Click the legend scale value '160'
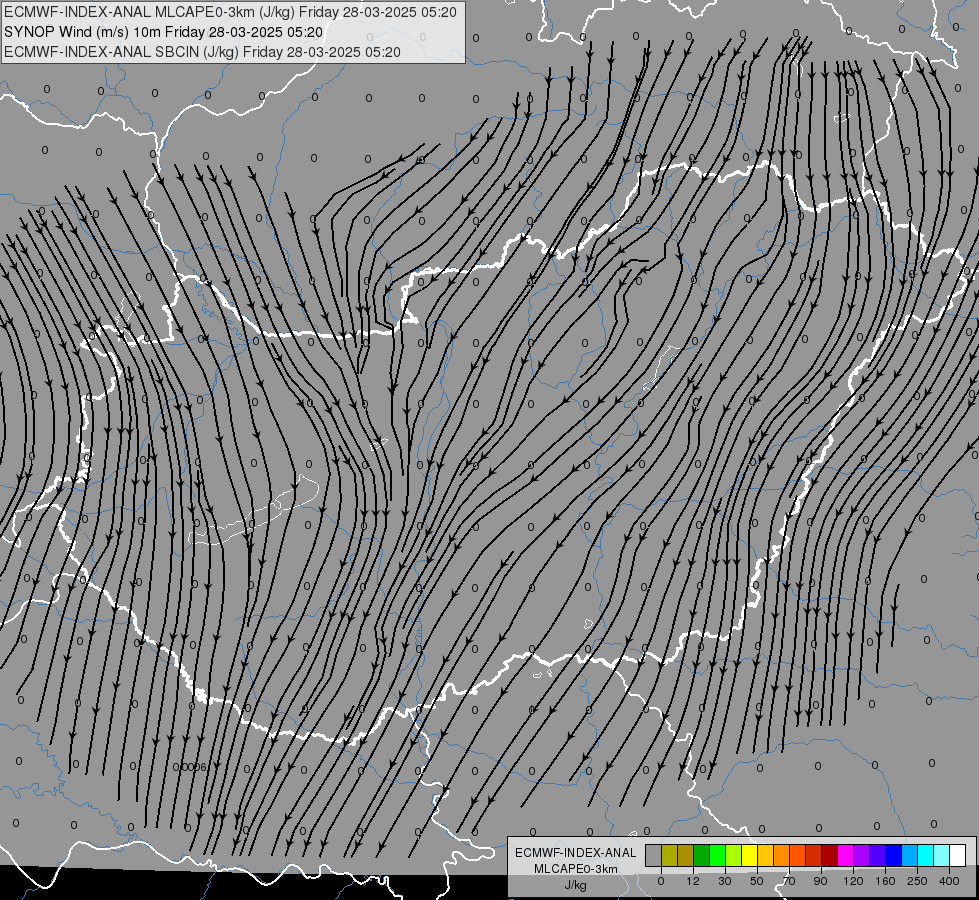The image size is (979, 900). [885, 881]
